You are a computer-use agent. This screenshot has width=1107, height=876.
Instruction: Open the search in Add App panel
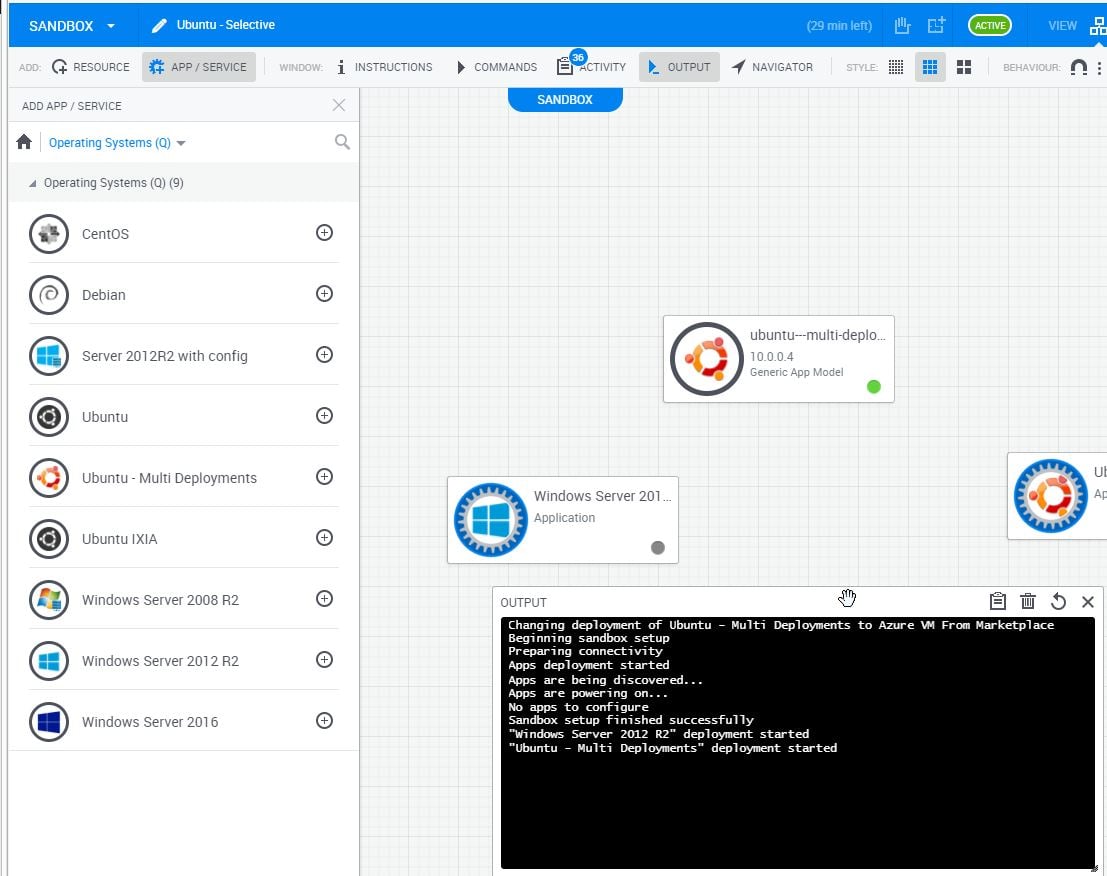coord(342,142)
